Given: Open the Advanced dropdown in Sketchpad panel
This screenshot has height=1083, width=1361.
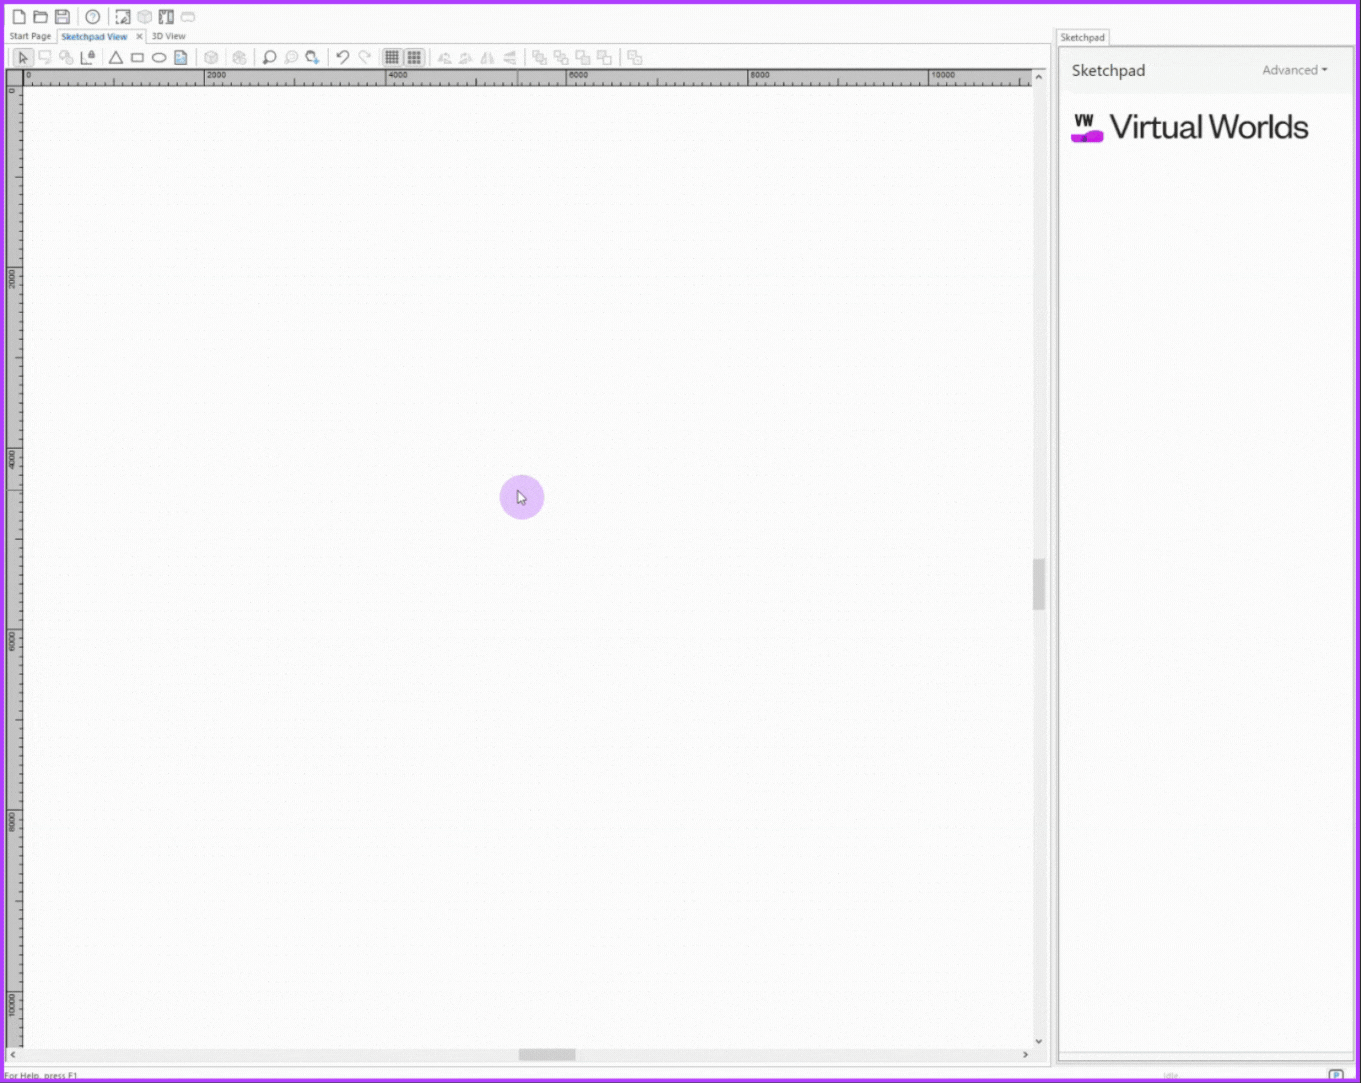Looking at the screenshot, I should pos(1294,70).
